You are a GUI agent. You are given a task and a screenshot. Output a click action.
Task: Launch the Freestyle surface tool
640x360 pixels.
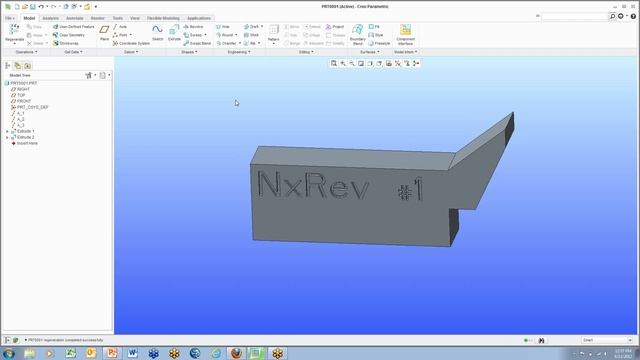coord(379,43)
